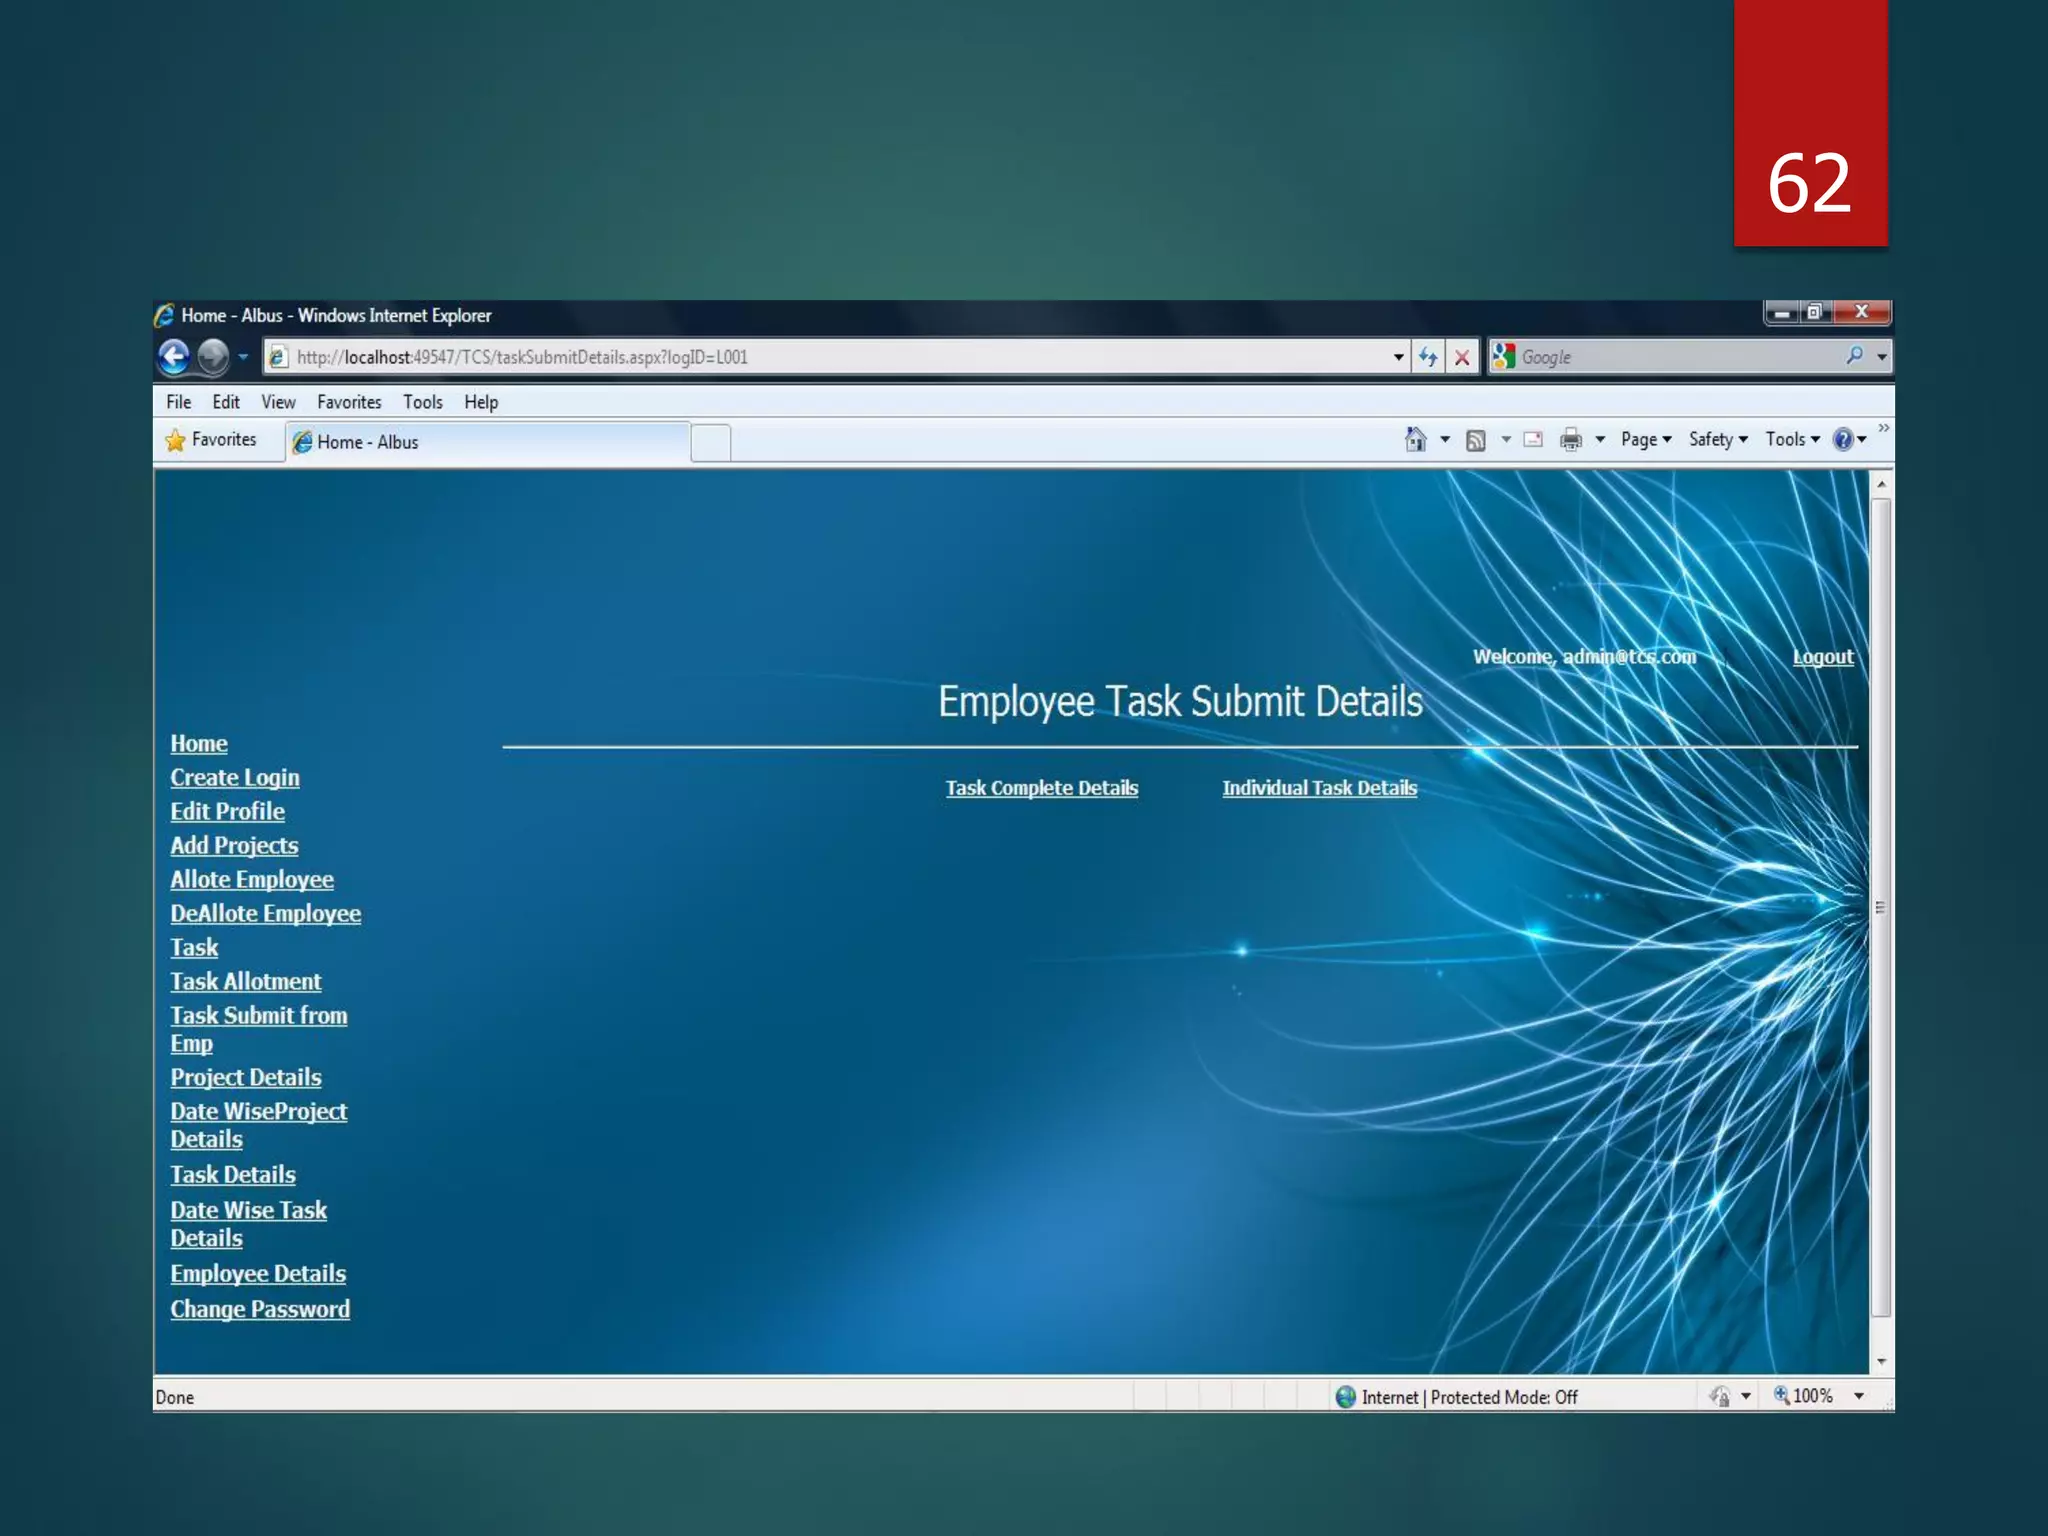Click the search magnifier icon in Google box

[1855, 356]
